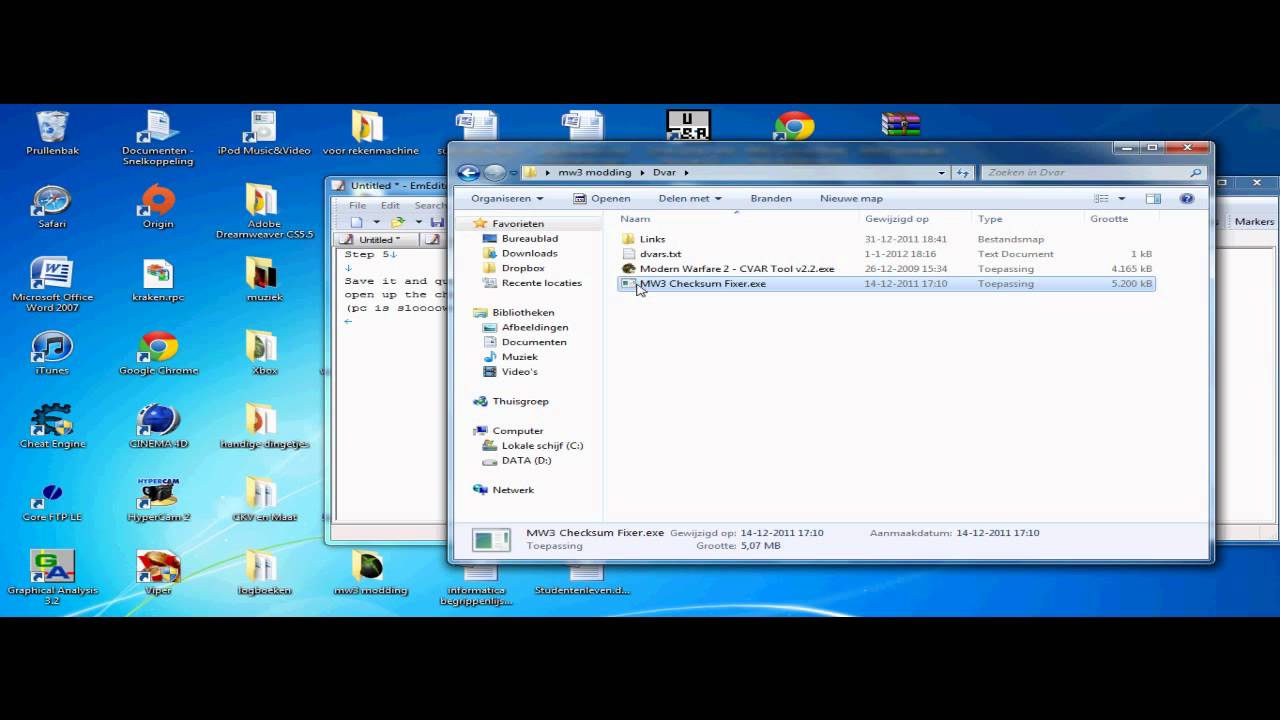Viewport: 1280px width, 720px height.
Task: Select 'mw3 modding' in the address breadcrumb
Action: 594,172
